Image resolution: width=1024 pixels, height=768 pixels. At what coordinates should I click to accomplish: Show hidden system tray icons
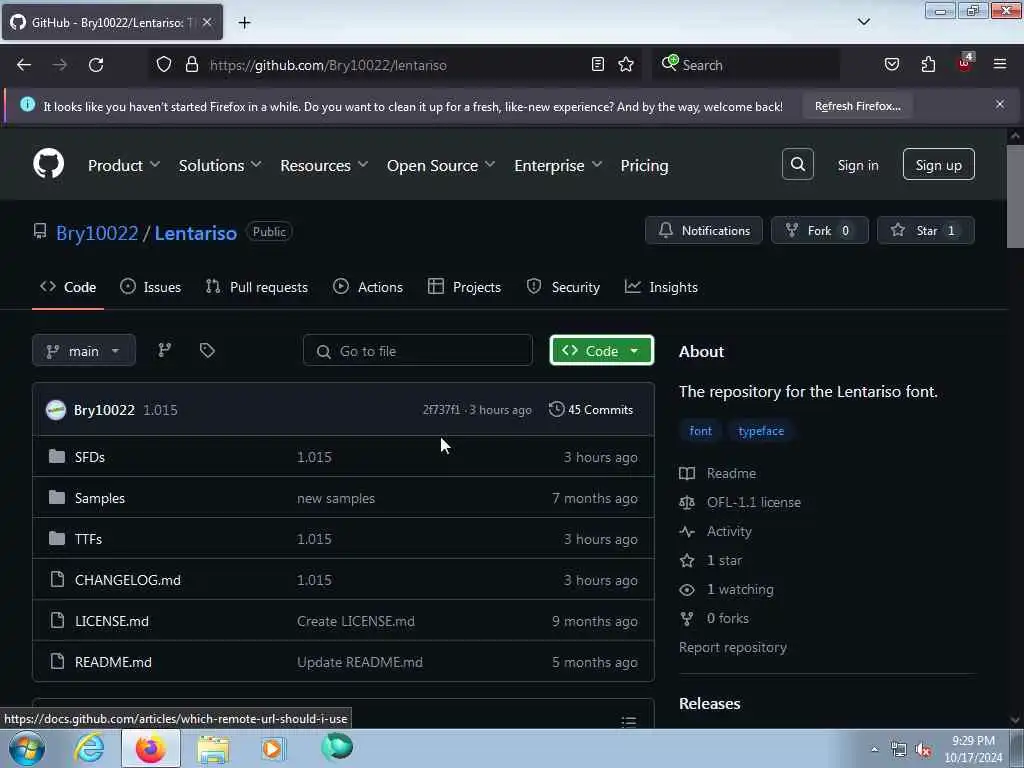(874, 750)
